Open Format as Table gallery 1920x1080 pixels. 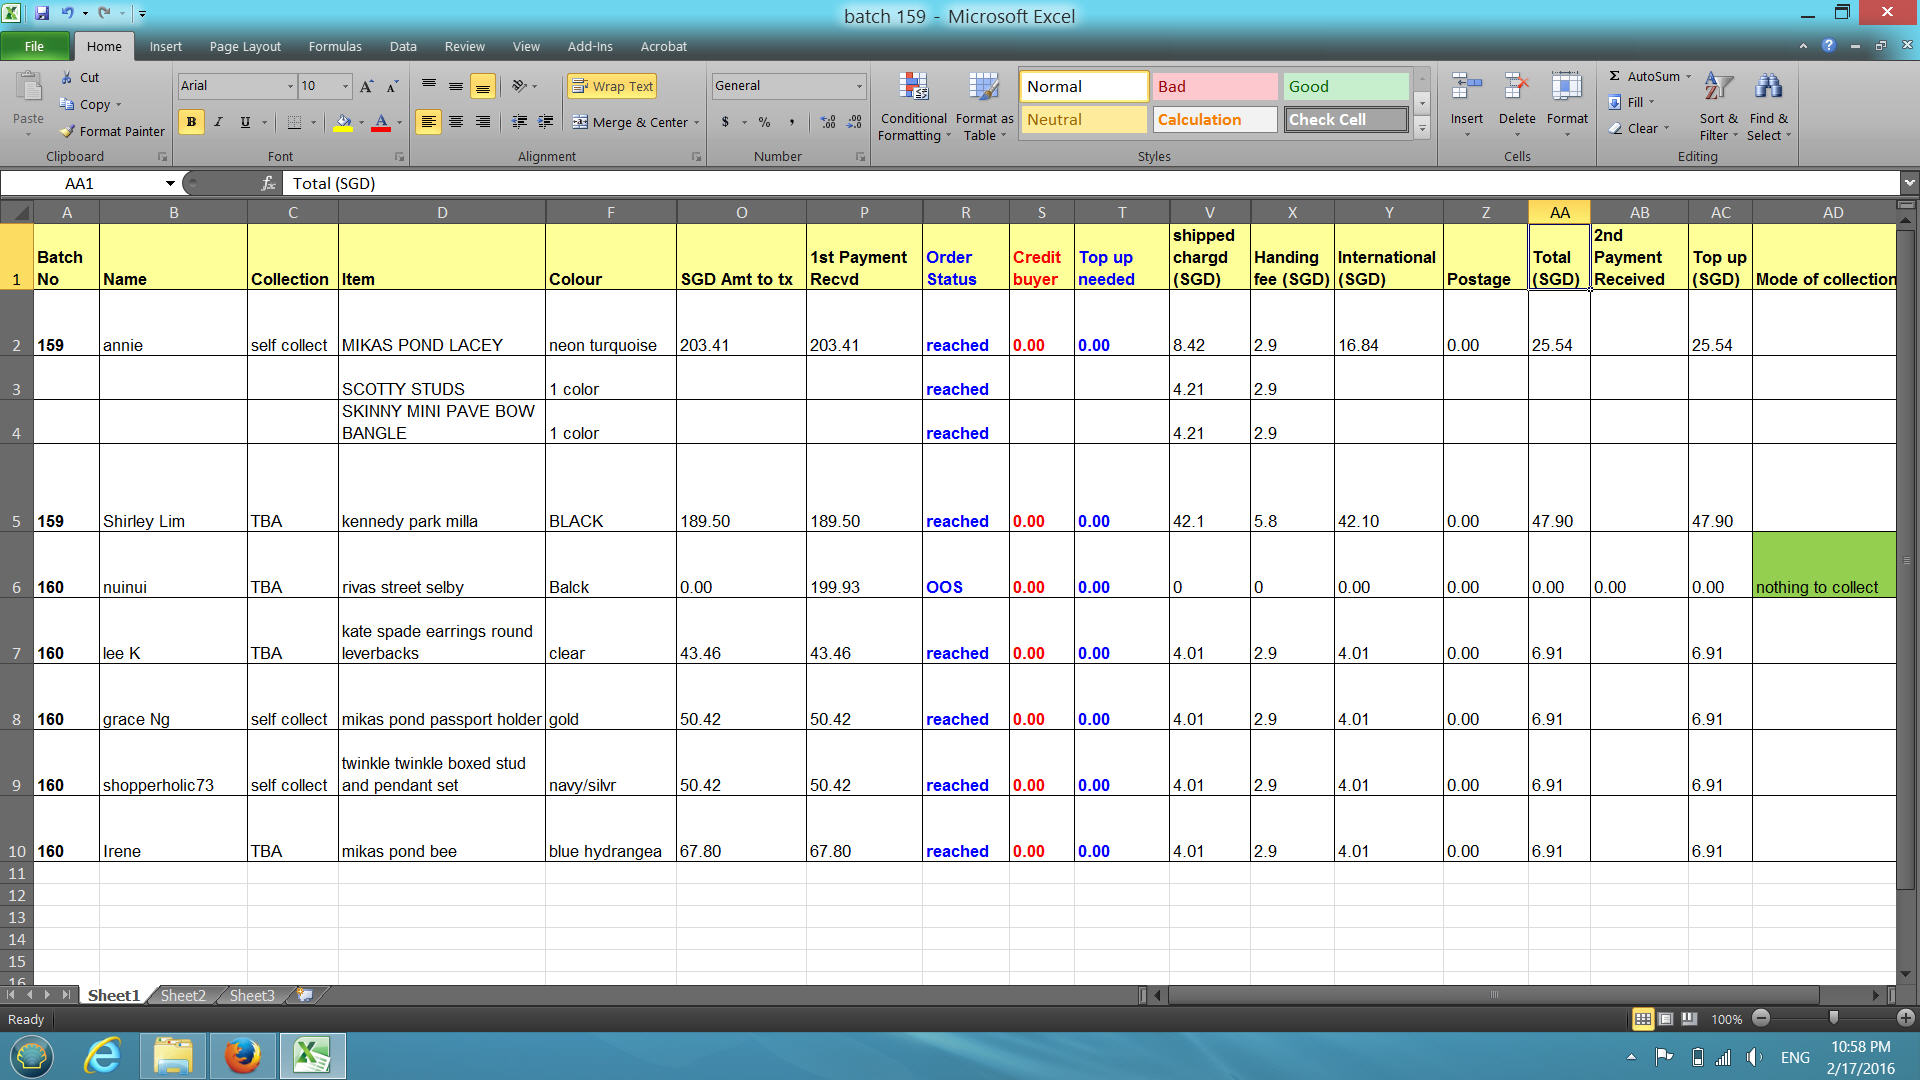[x=984, y=107]
